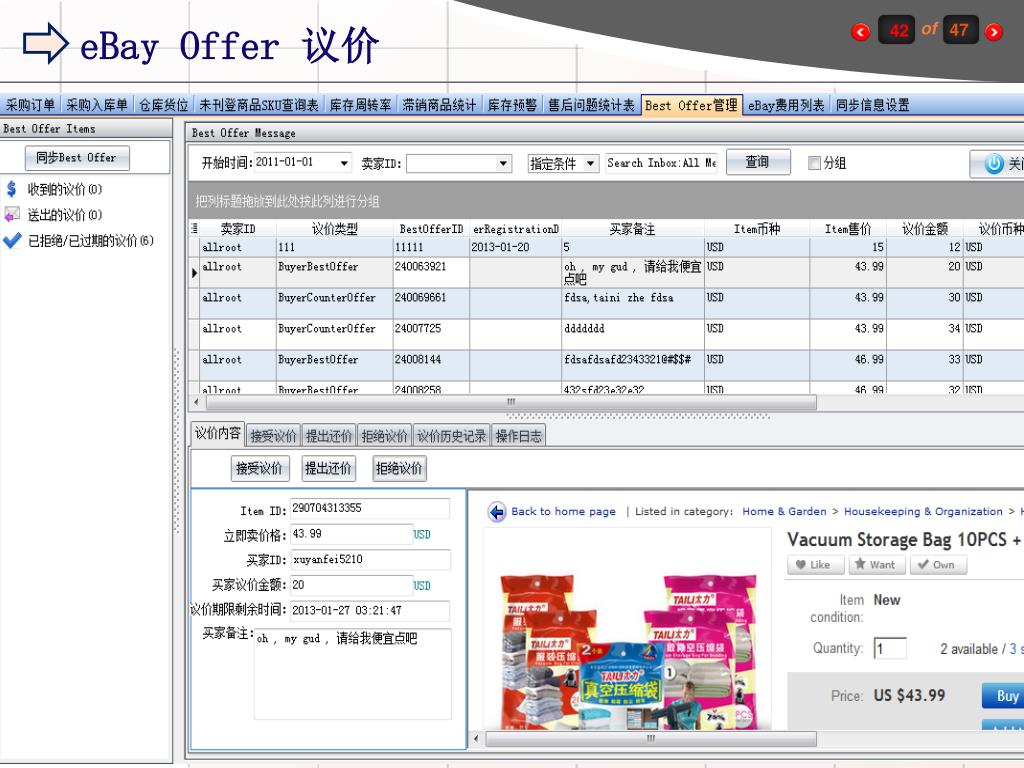
Task: Click Back to home page link
Action: (563, 511)
